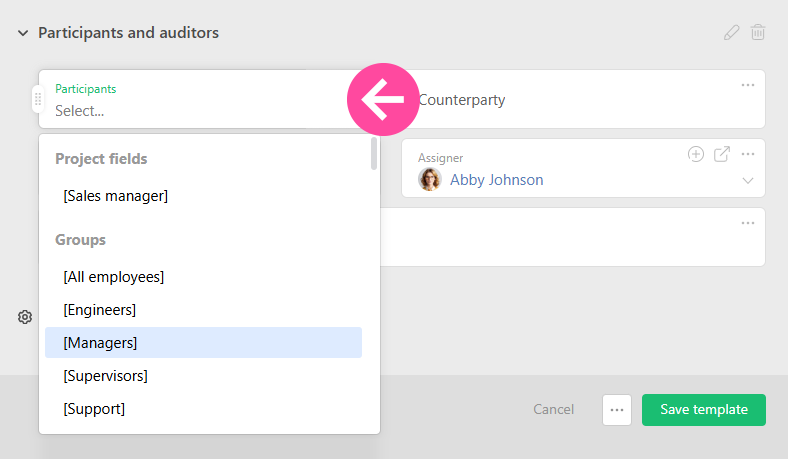The image size is (788, 459).
Task: Click the drag handle beside Participants field
Action: pos(38,99)
